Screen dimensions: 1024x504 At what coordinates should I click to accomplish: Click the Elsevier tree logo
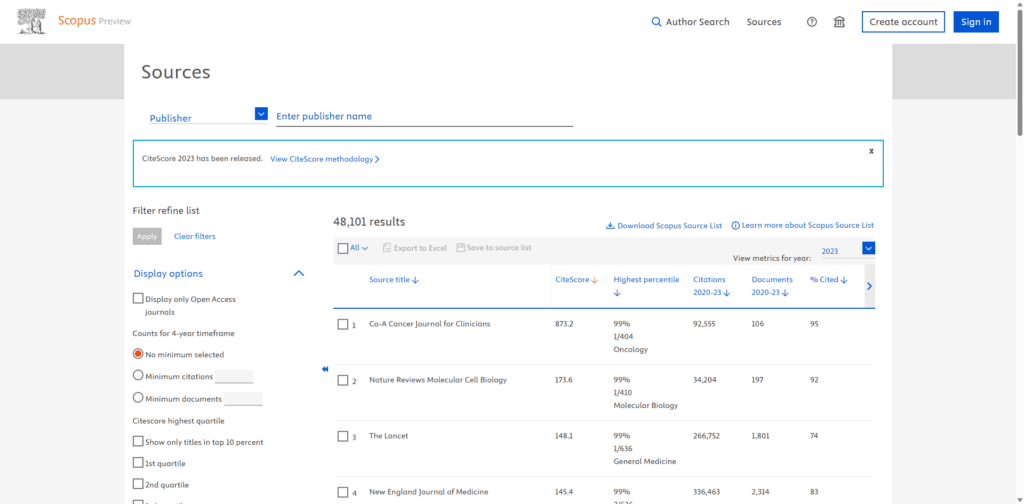pyautogui.click(x=32, y=22)
